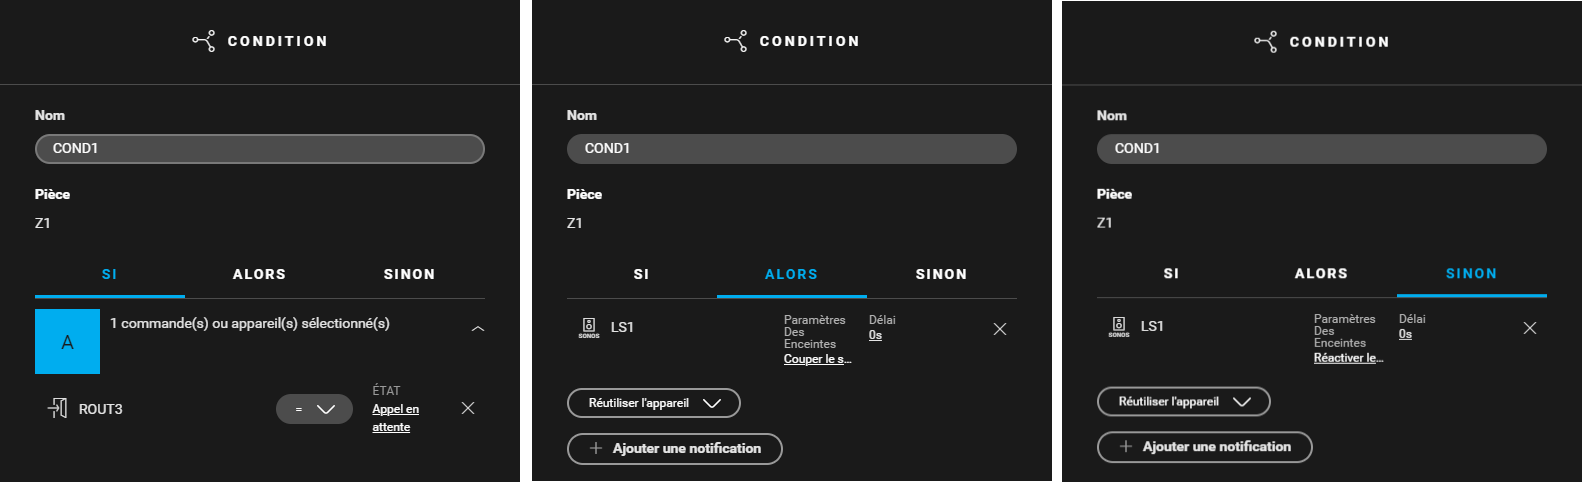Open the equals operator dropdown
Viewport: 1582px width, 482px height.
314,409
